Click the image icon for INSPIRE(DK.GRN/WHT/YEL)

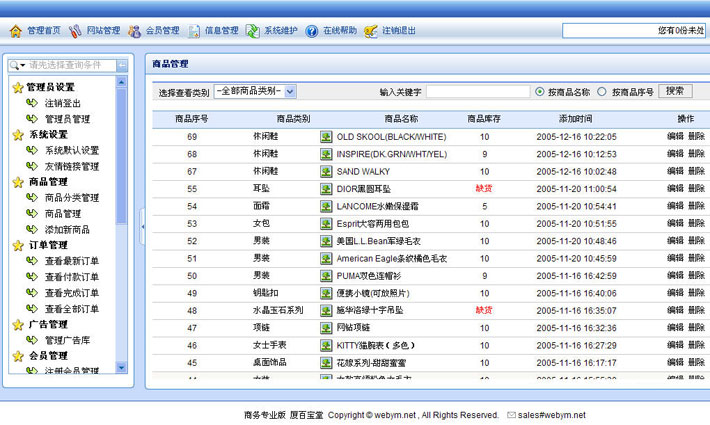click(x=326, y=154)
